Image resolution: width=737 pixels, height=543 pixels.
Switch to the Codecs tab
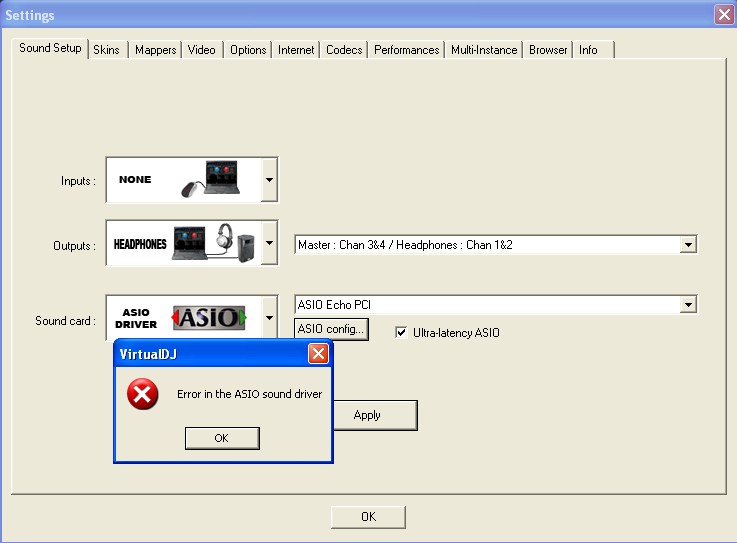pyautogui.click(x=344, y=50)
